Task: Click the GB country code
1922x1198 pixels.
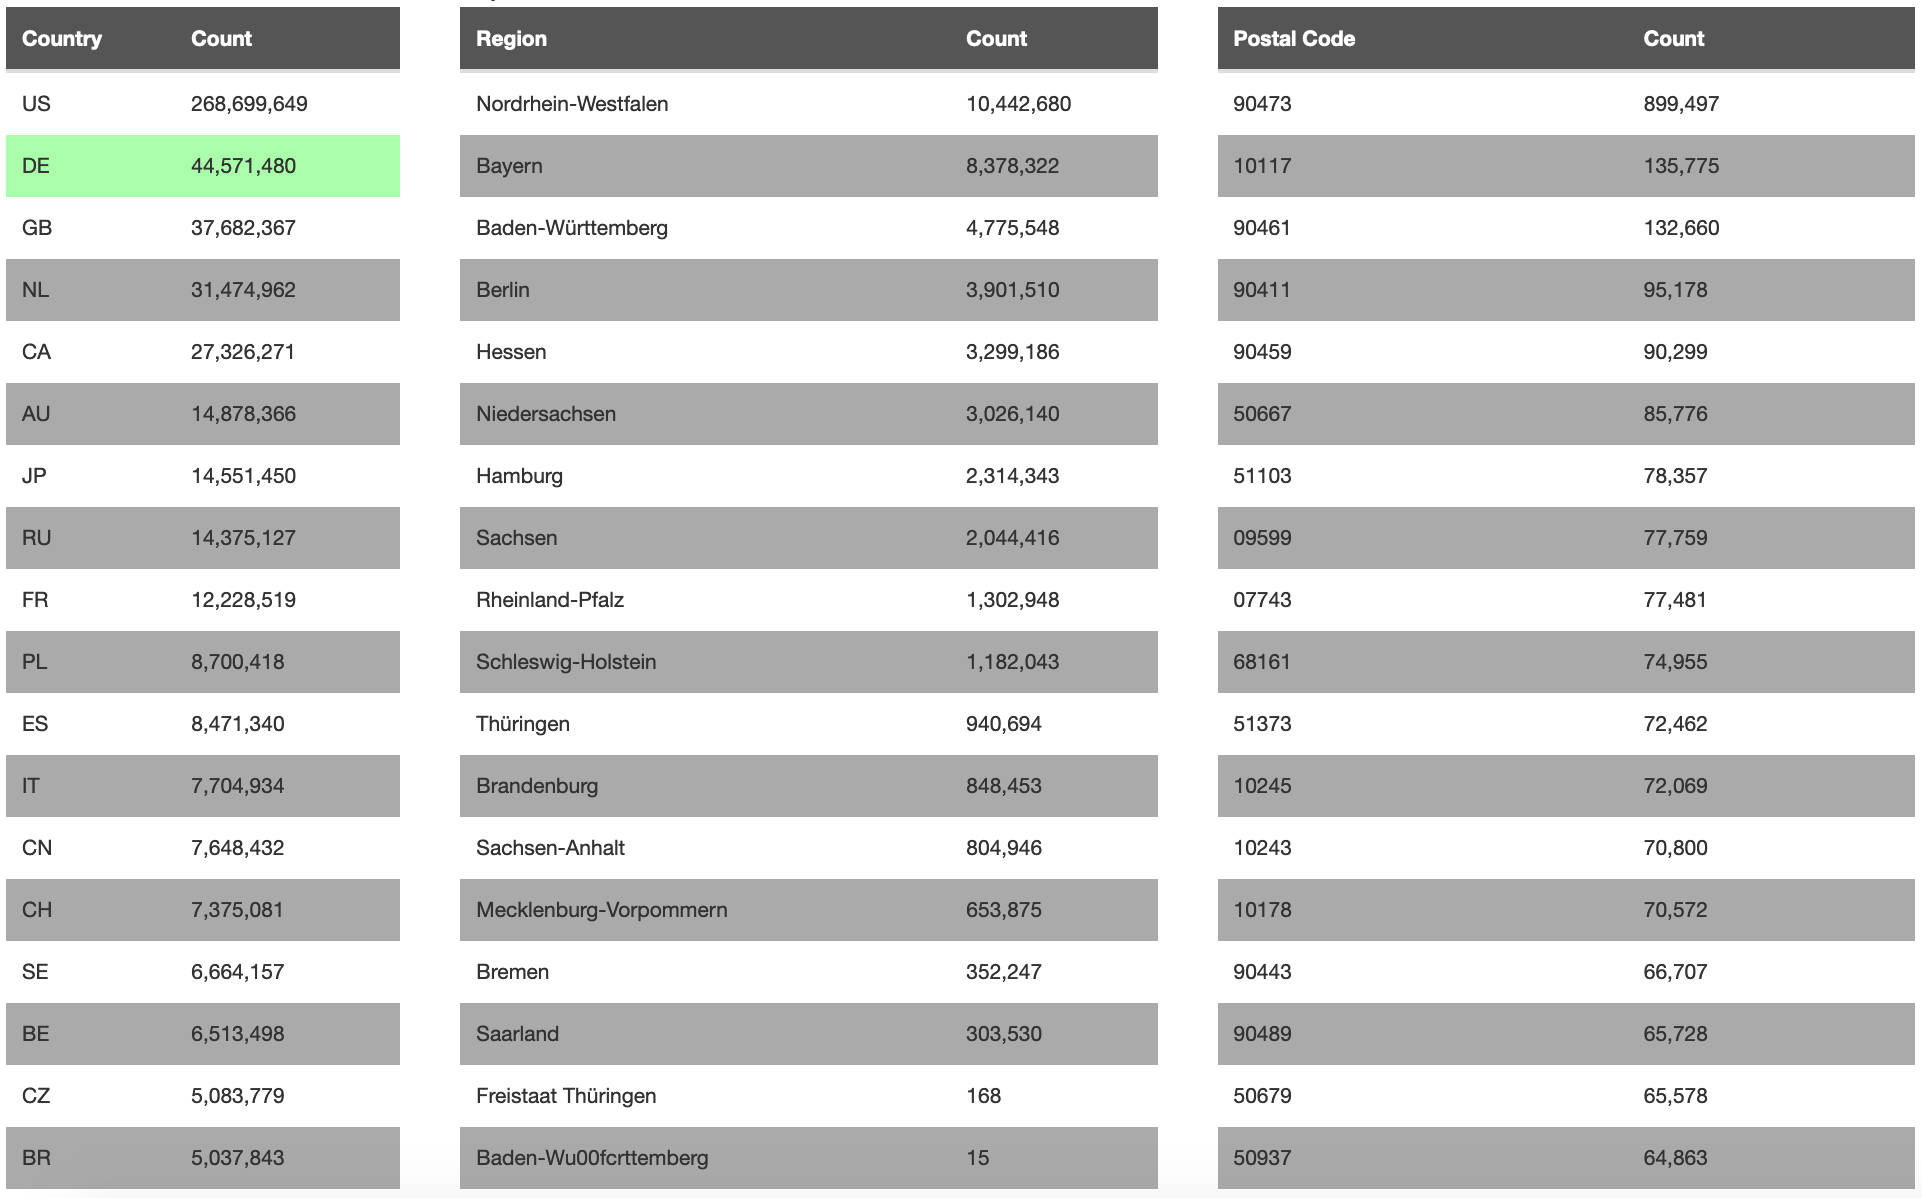Action: 37,228
